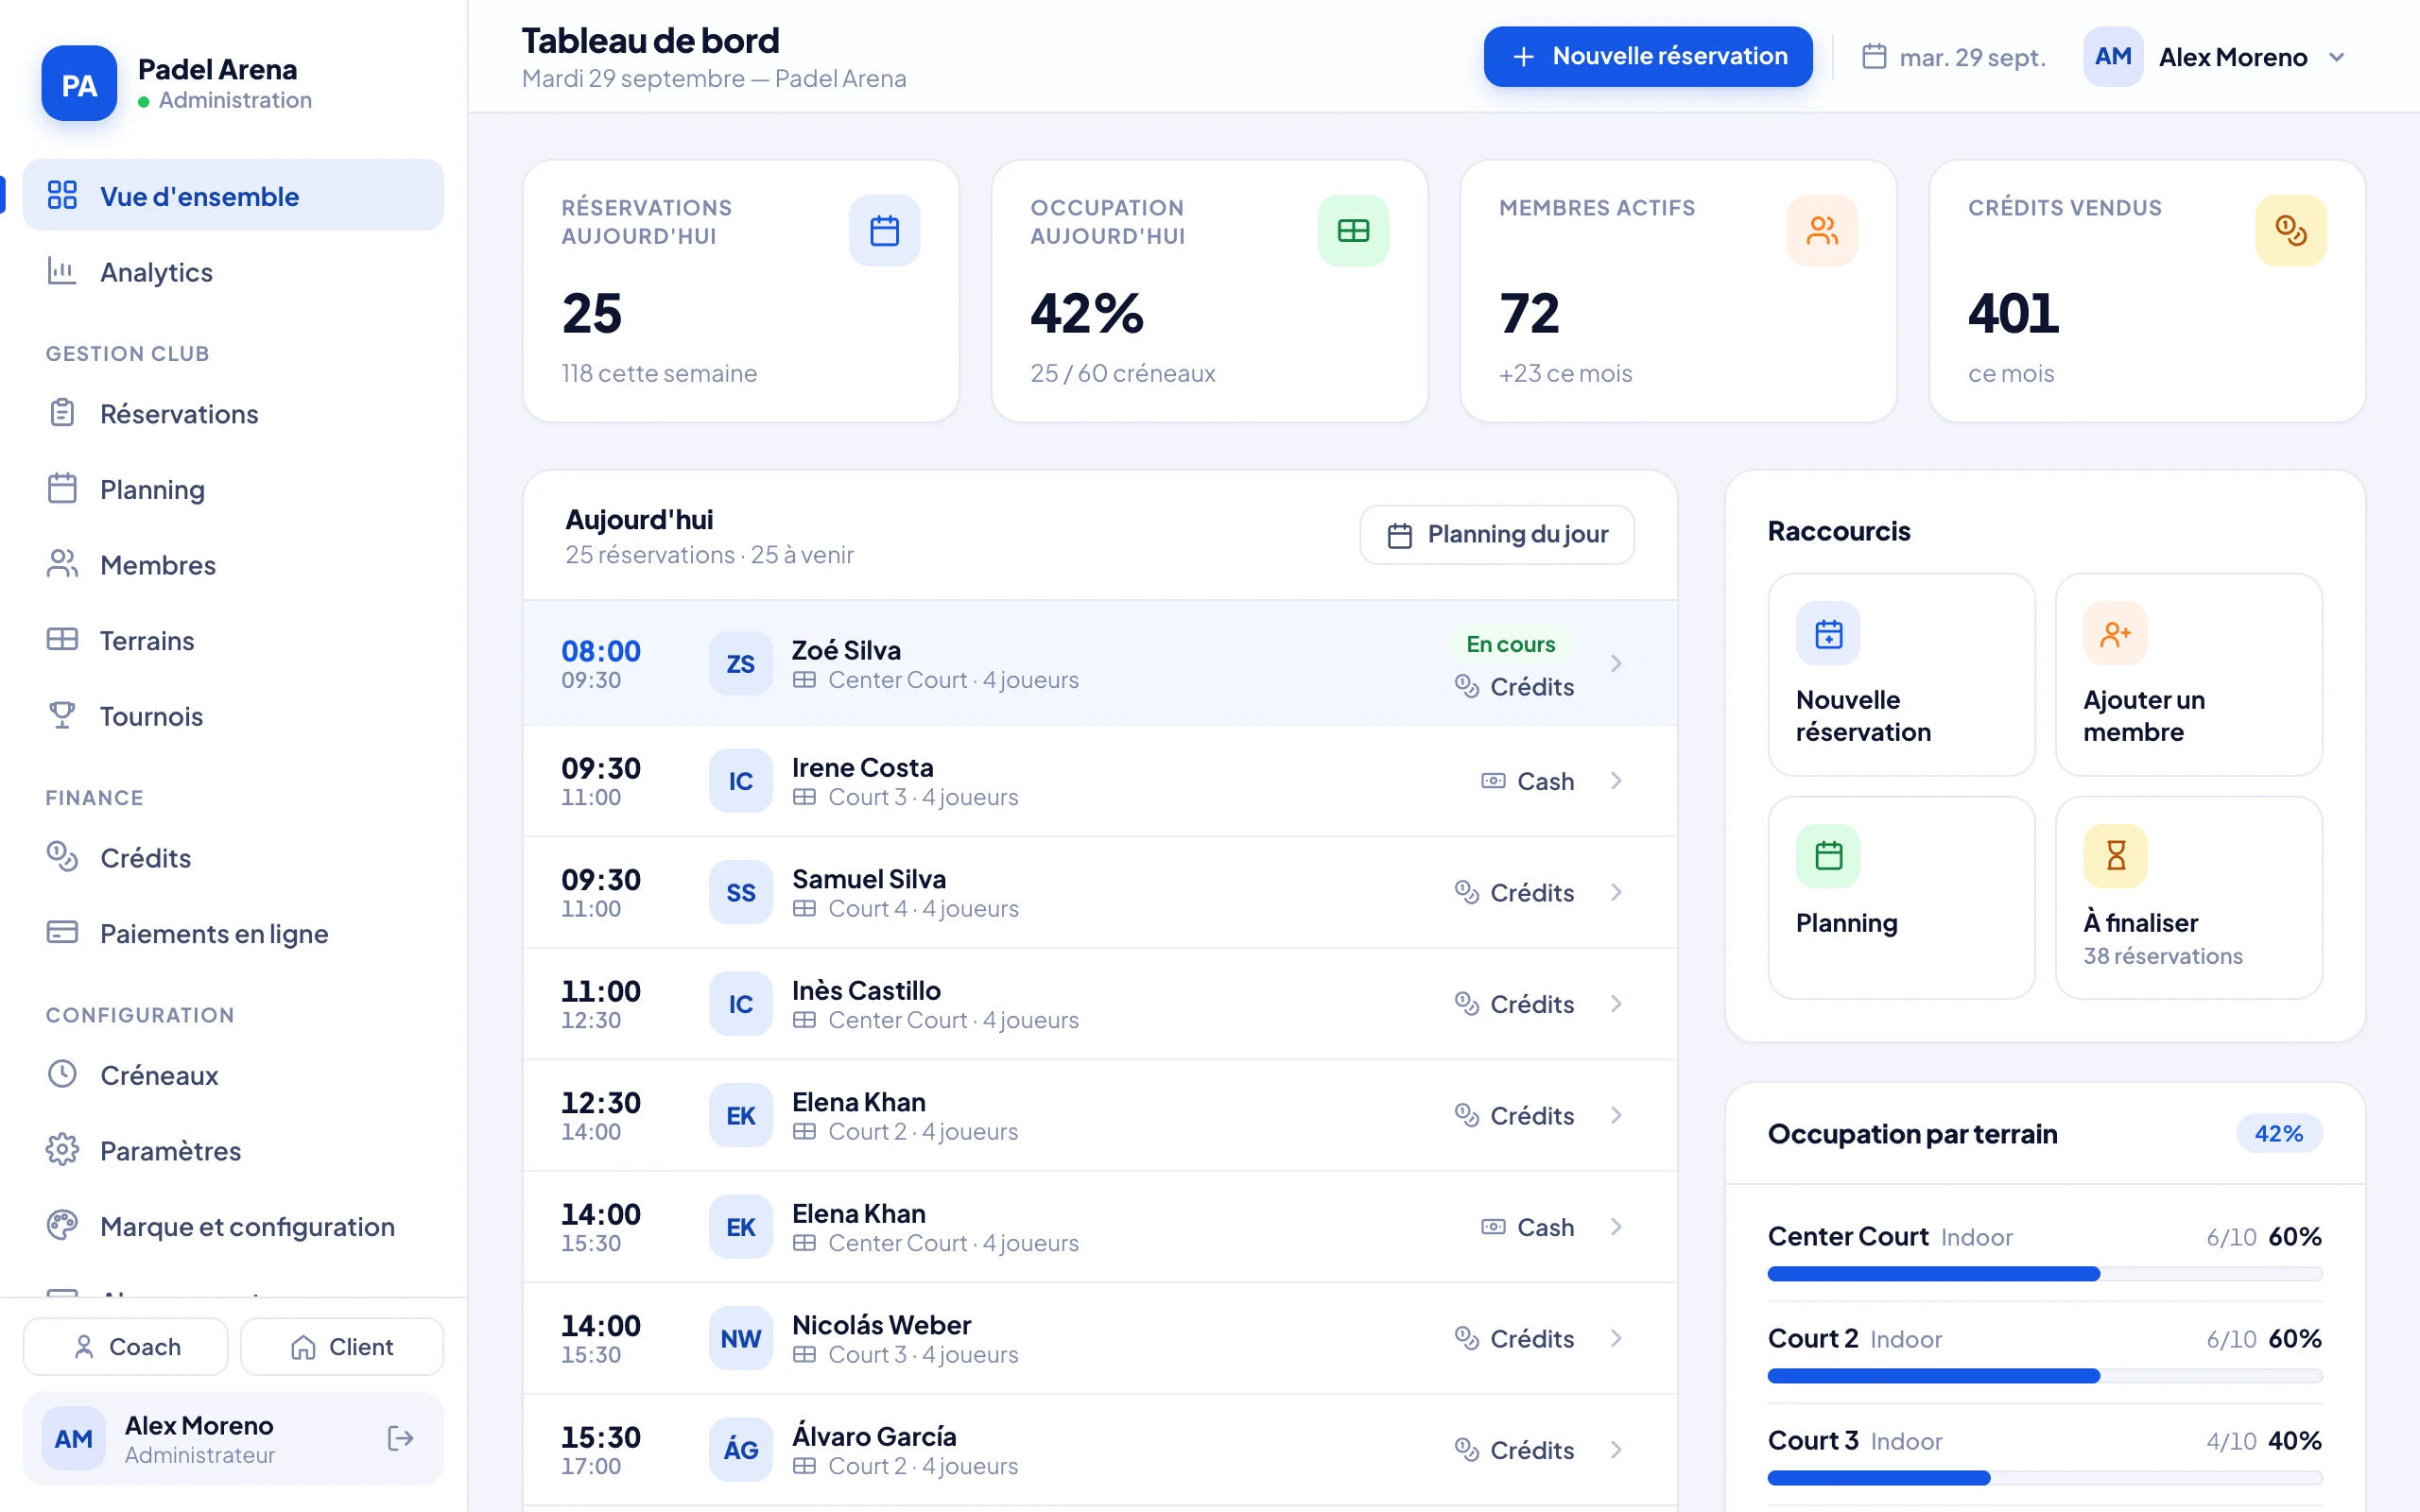This screenshot has width=2420, height=1512.
Task: Click the ÁG avatar of Álvaro García
Action: 740,1450
